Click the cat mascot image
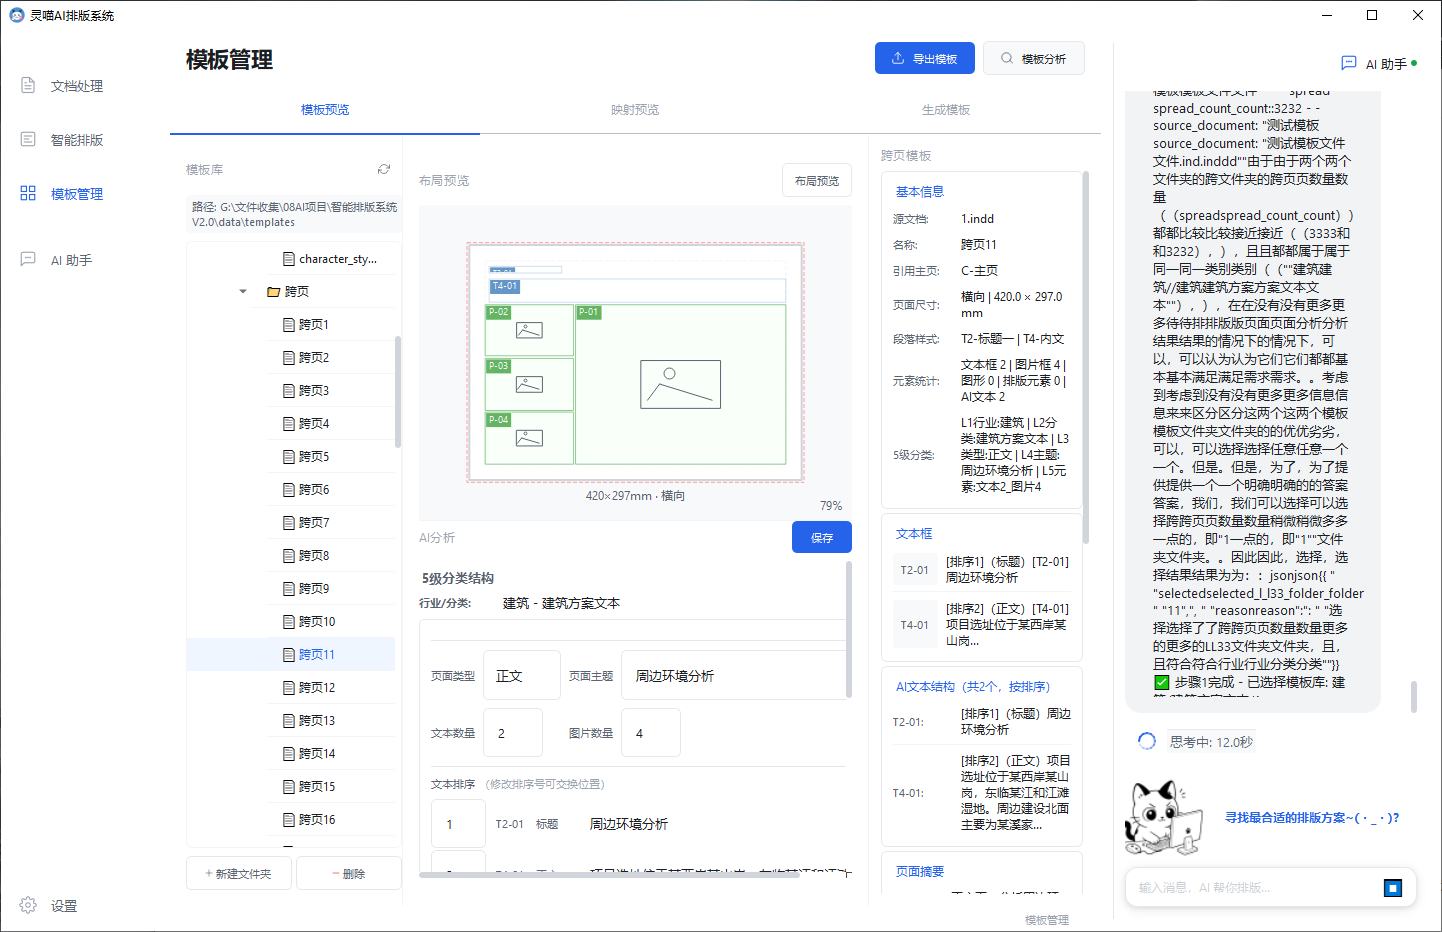Image resolution: width=1442 pixels, height=932 pixels. (x=1164, y=818)
